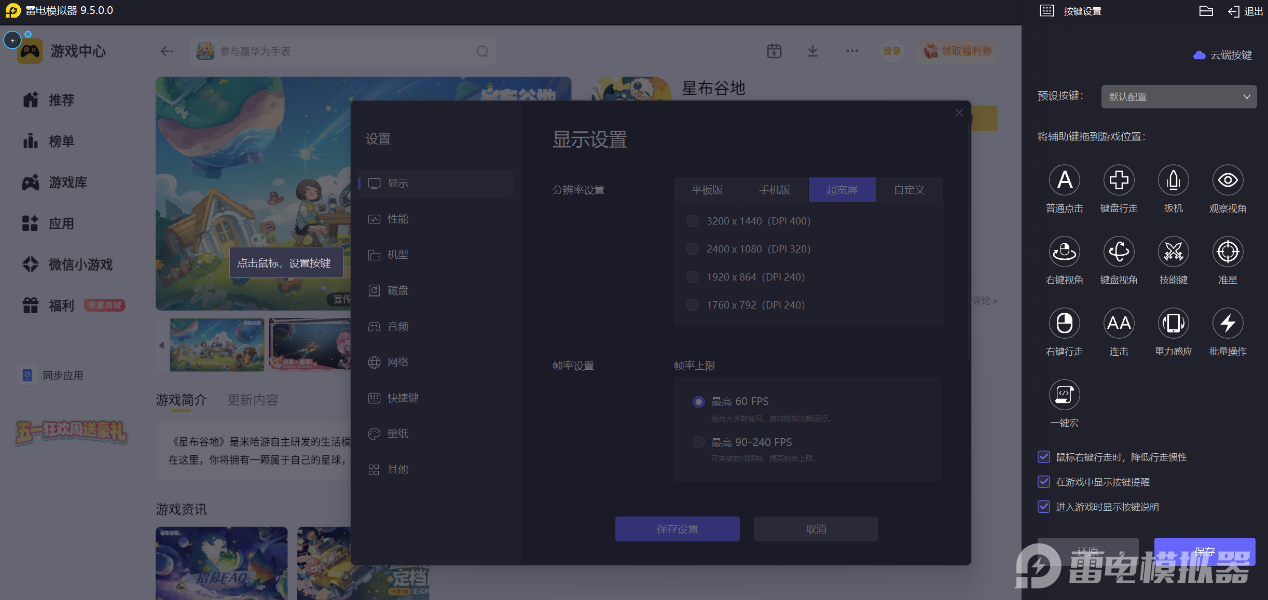Image resolution: width=1268 pixels, height=600 pixels.
Task: Go back with the arrow in game center
Action: pos(167,51)
